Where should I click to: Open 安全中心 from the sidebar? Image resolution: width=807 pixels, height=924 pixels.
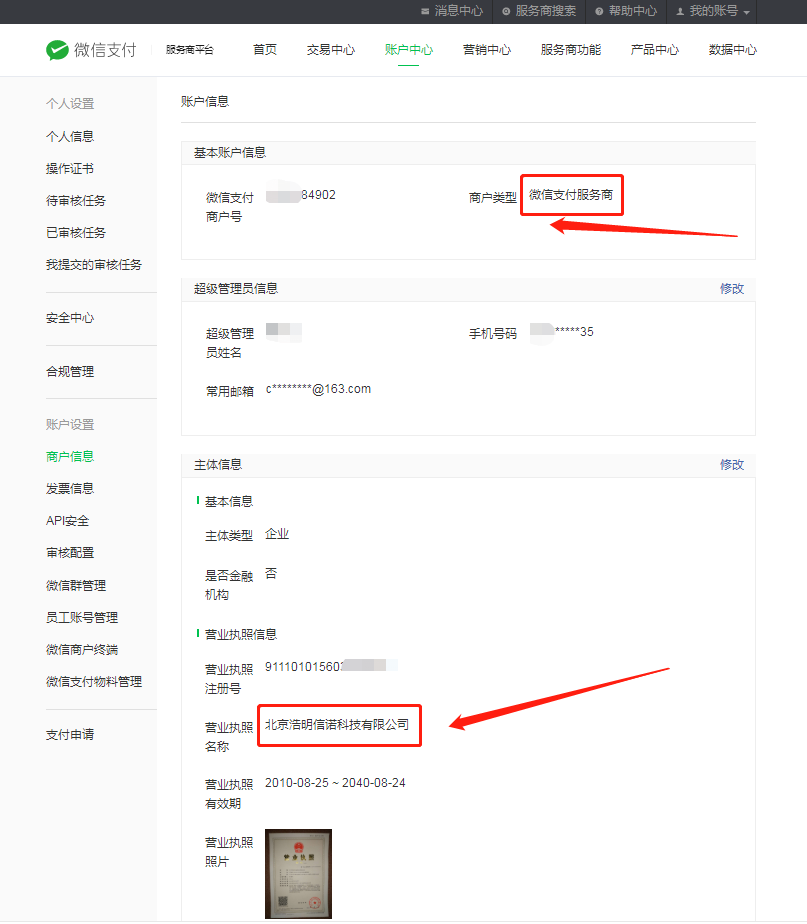point(70,318)
